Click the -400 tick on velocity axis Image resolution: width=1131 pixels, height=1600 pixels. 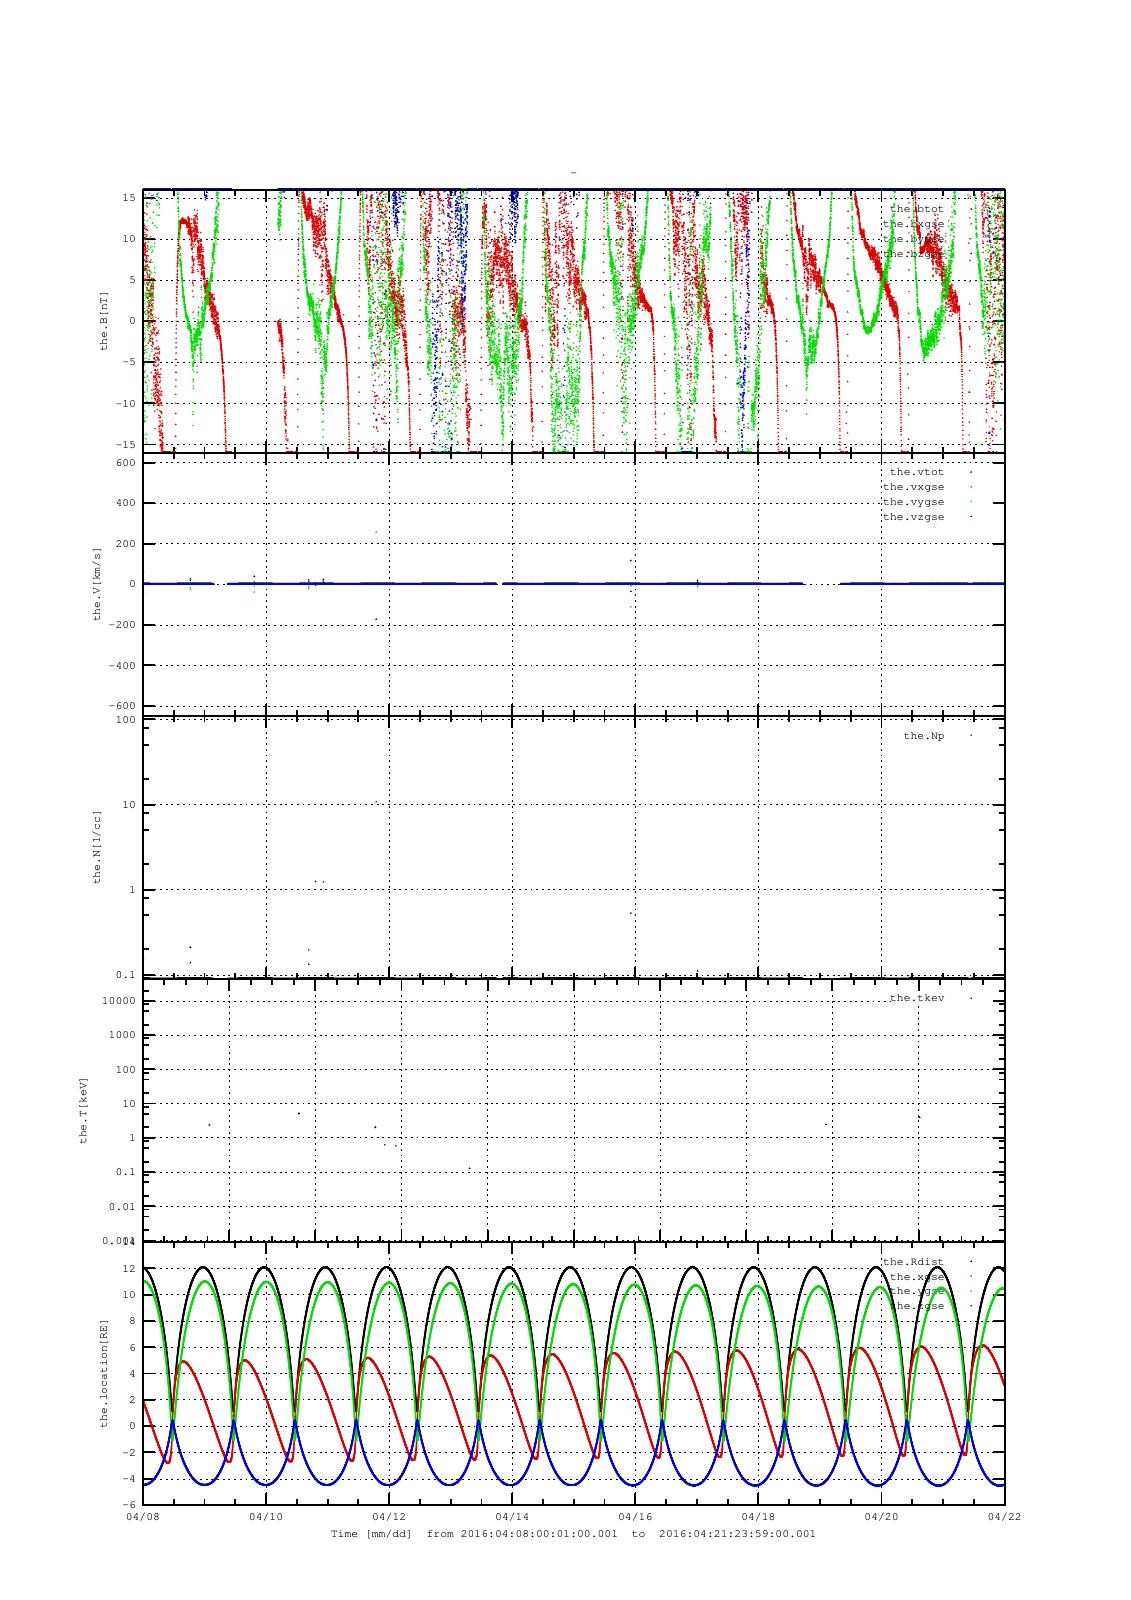122,665
